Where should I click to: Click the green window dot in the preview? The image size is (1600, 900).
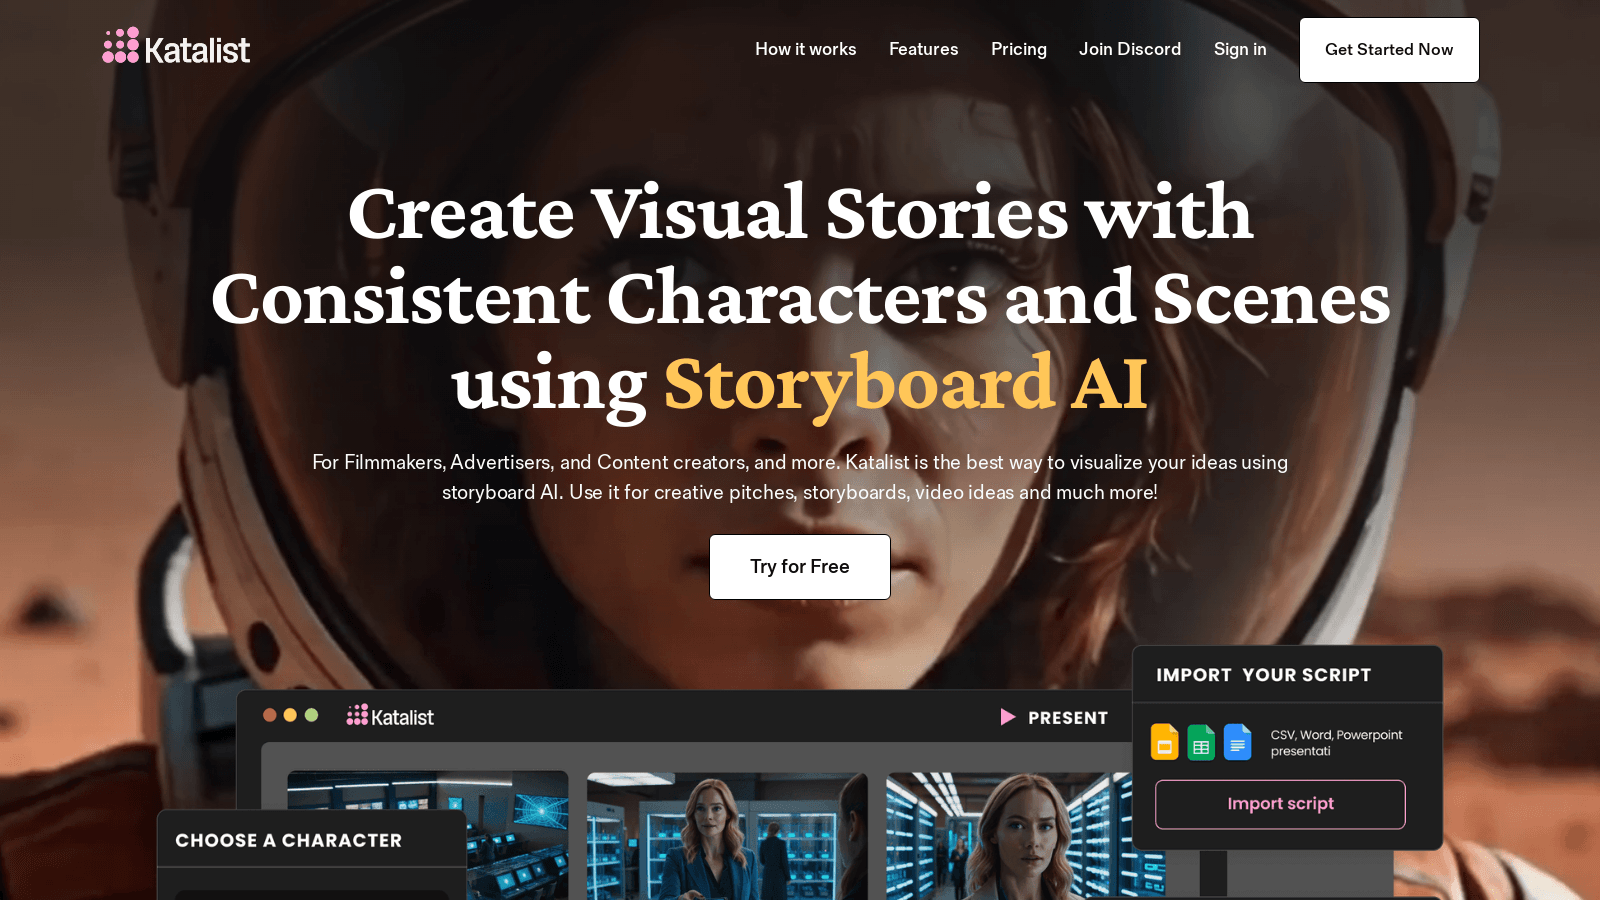click(311, 715)
